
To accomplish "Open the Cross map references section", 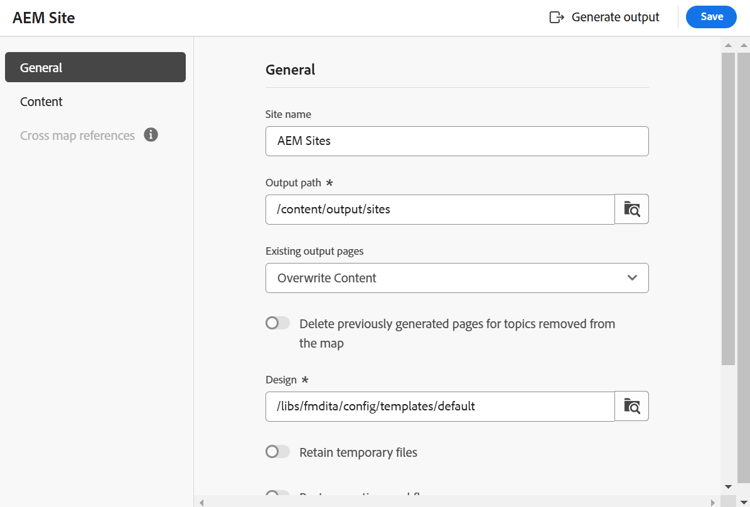I will 77,135.
